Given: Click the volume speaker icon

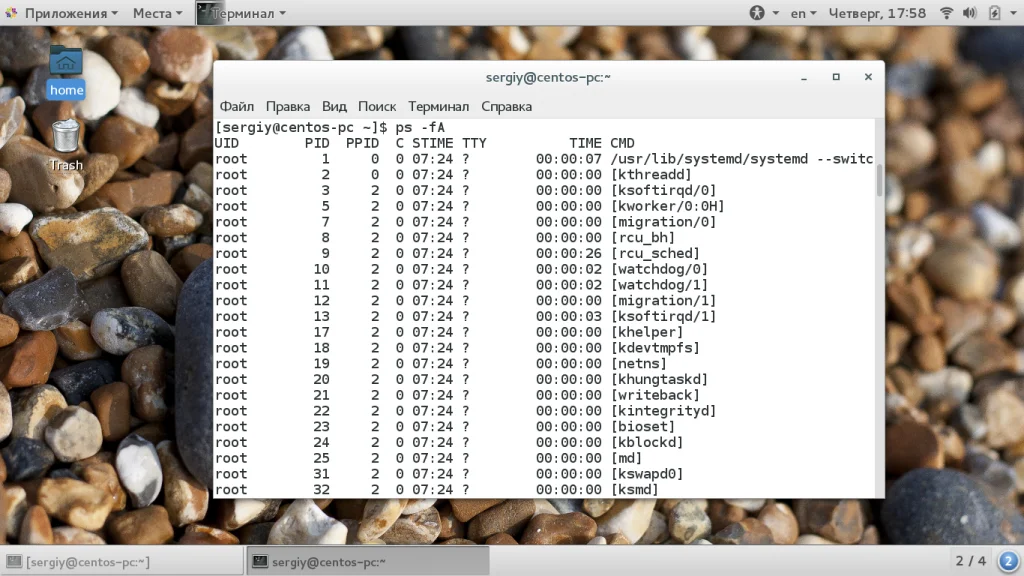Looking at the screenshot, I should (970, 13).
